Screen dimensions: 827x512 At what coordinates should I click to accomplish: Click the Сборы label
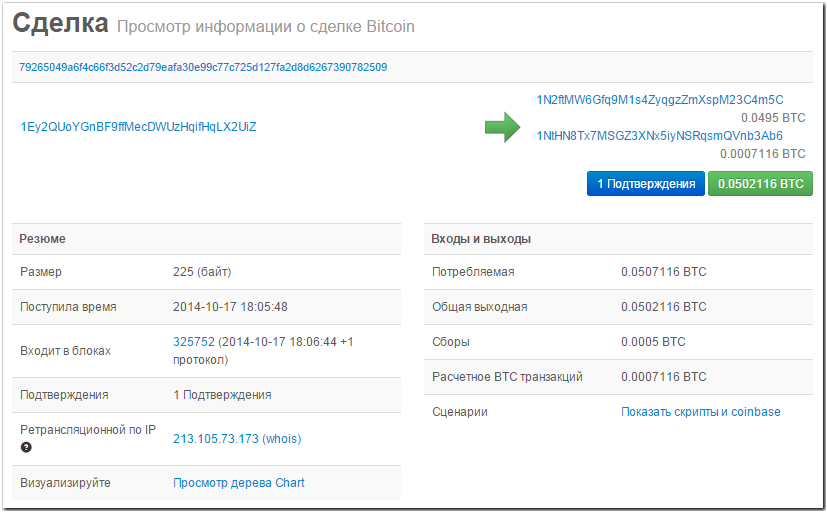[450, 342]
